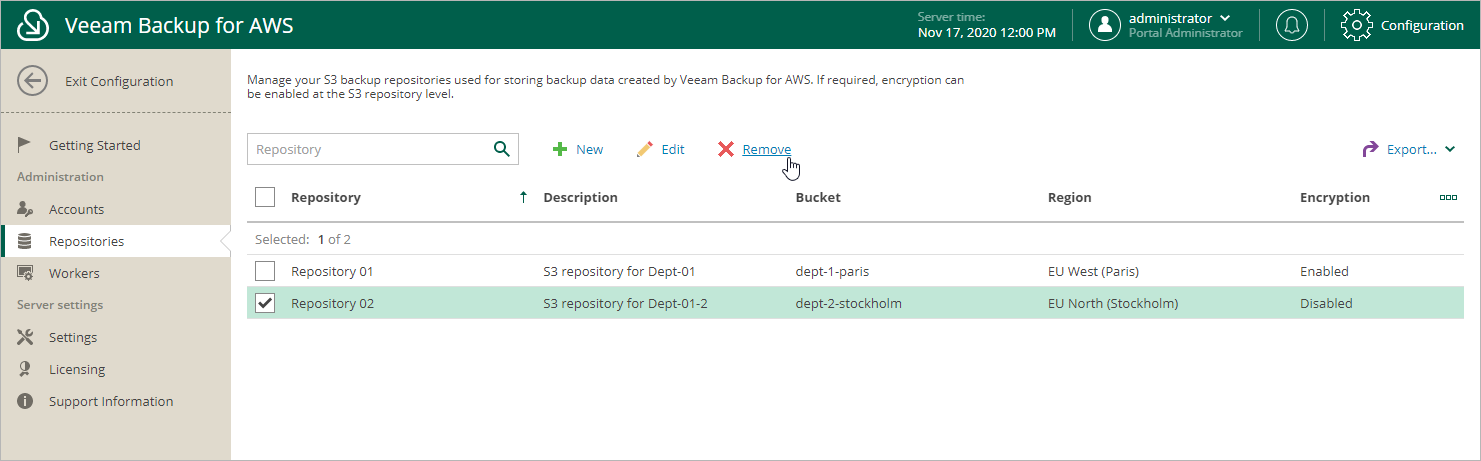Click the administrator user avatar icon
The height and width of the screenshot is (461, 1481).
click(1105, 25)
